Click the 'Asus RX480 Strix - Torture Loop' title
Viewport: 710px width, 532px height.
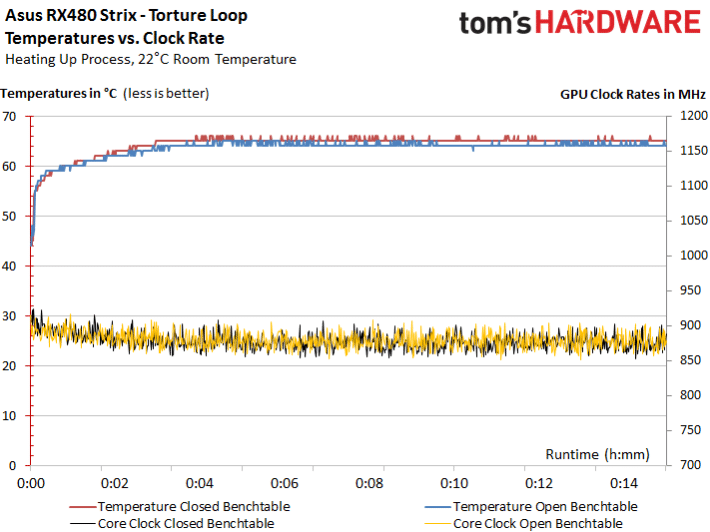click(126, 15)
